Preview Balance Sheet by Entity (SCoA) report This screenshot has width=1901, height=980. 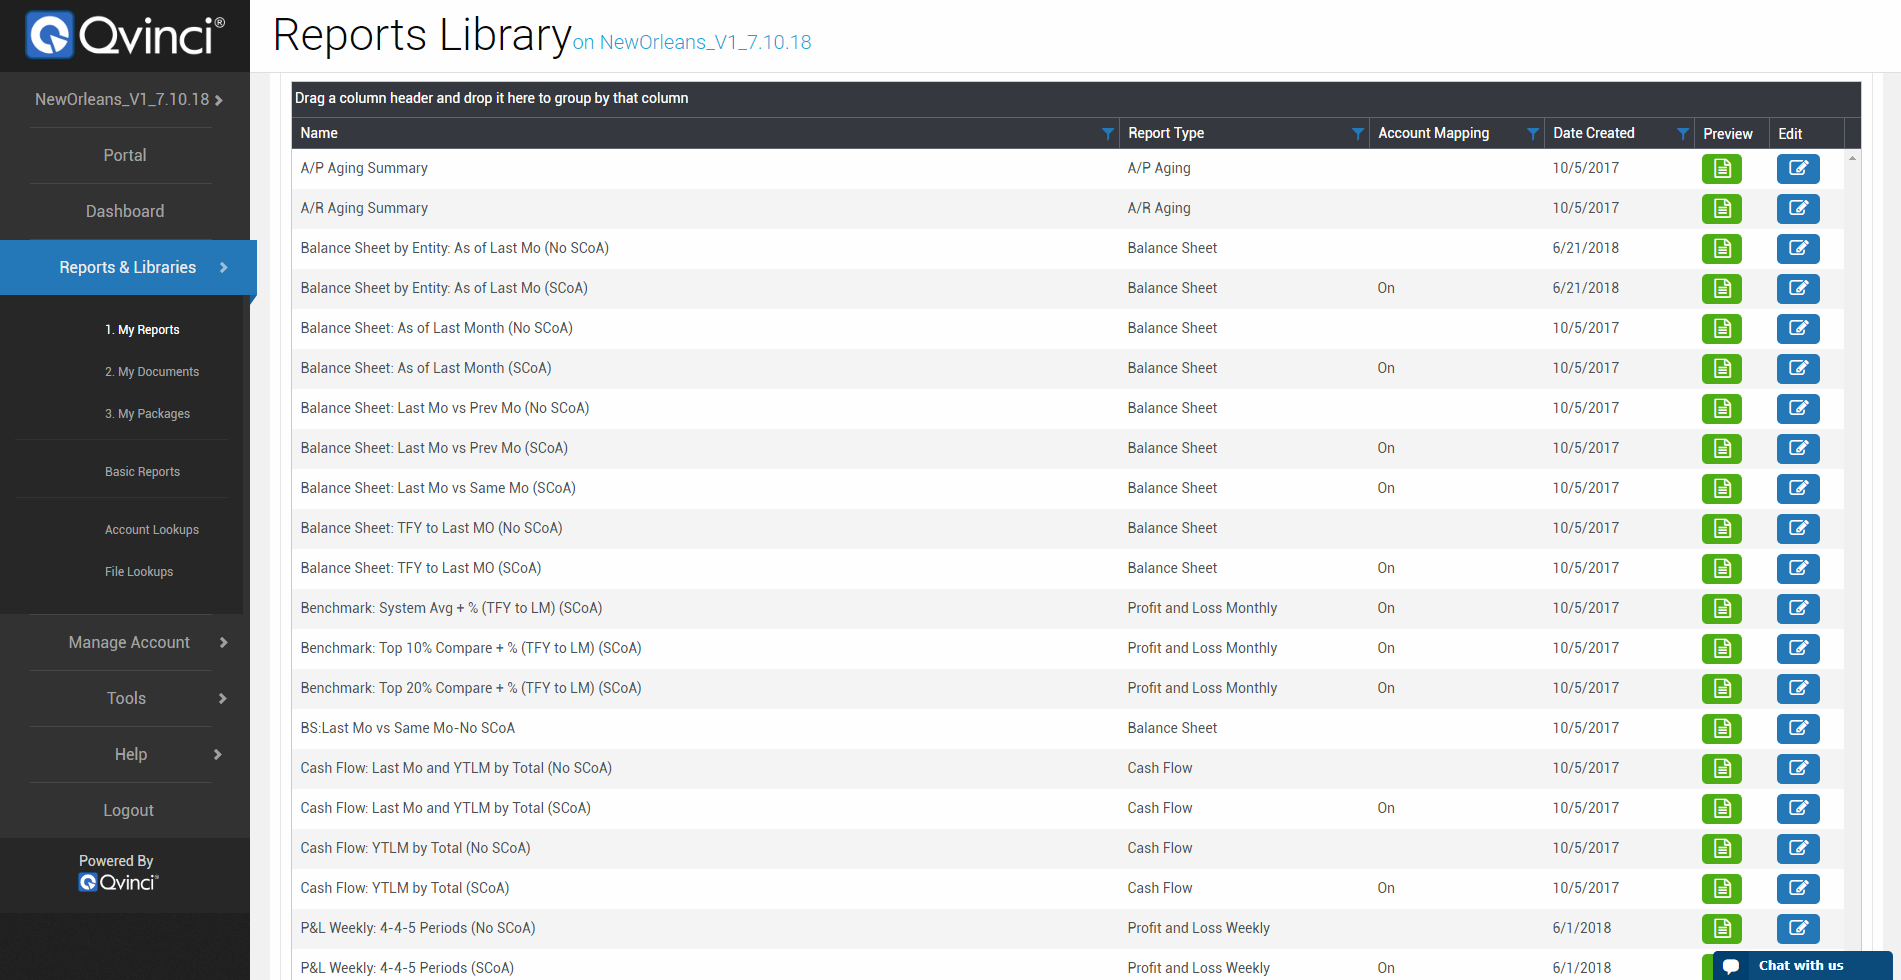tap(1721, 289)
